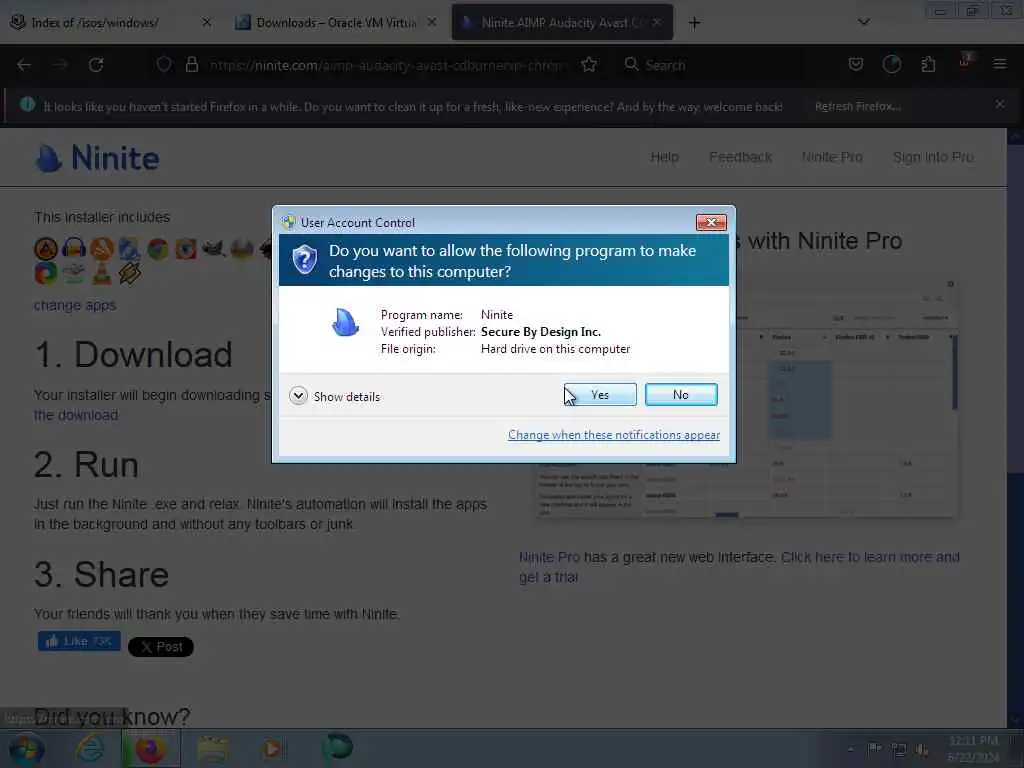Click the Ninite logo in page header
This screenshot has width=1024, height=768.
click(97, 158)
